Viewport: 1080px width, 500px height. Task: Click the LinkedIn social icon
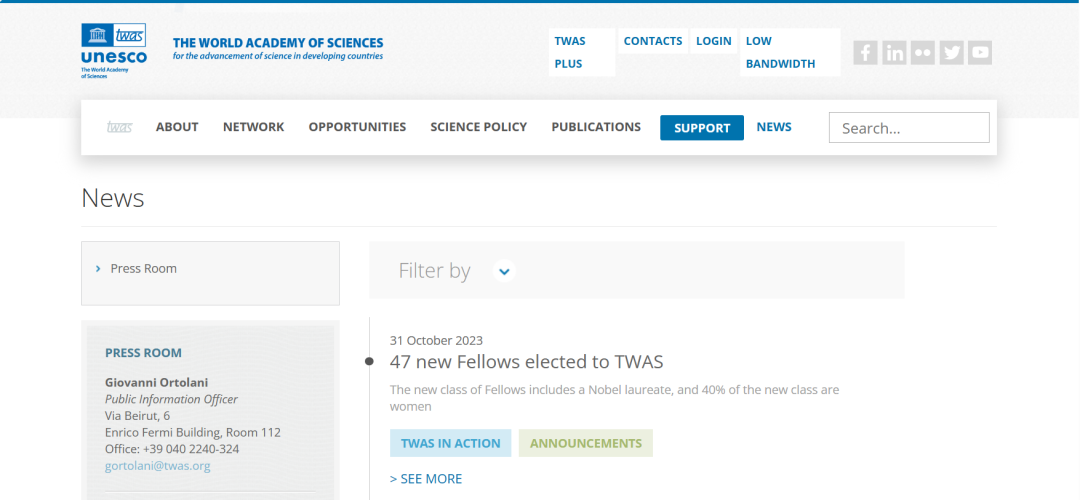(894, 53)
